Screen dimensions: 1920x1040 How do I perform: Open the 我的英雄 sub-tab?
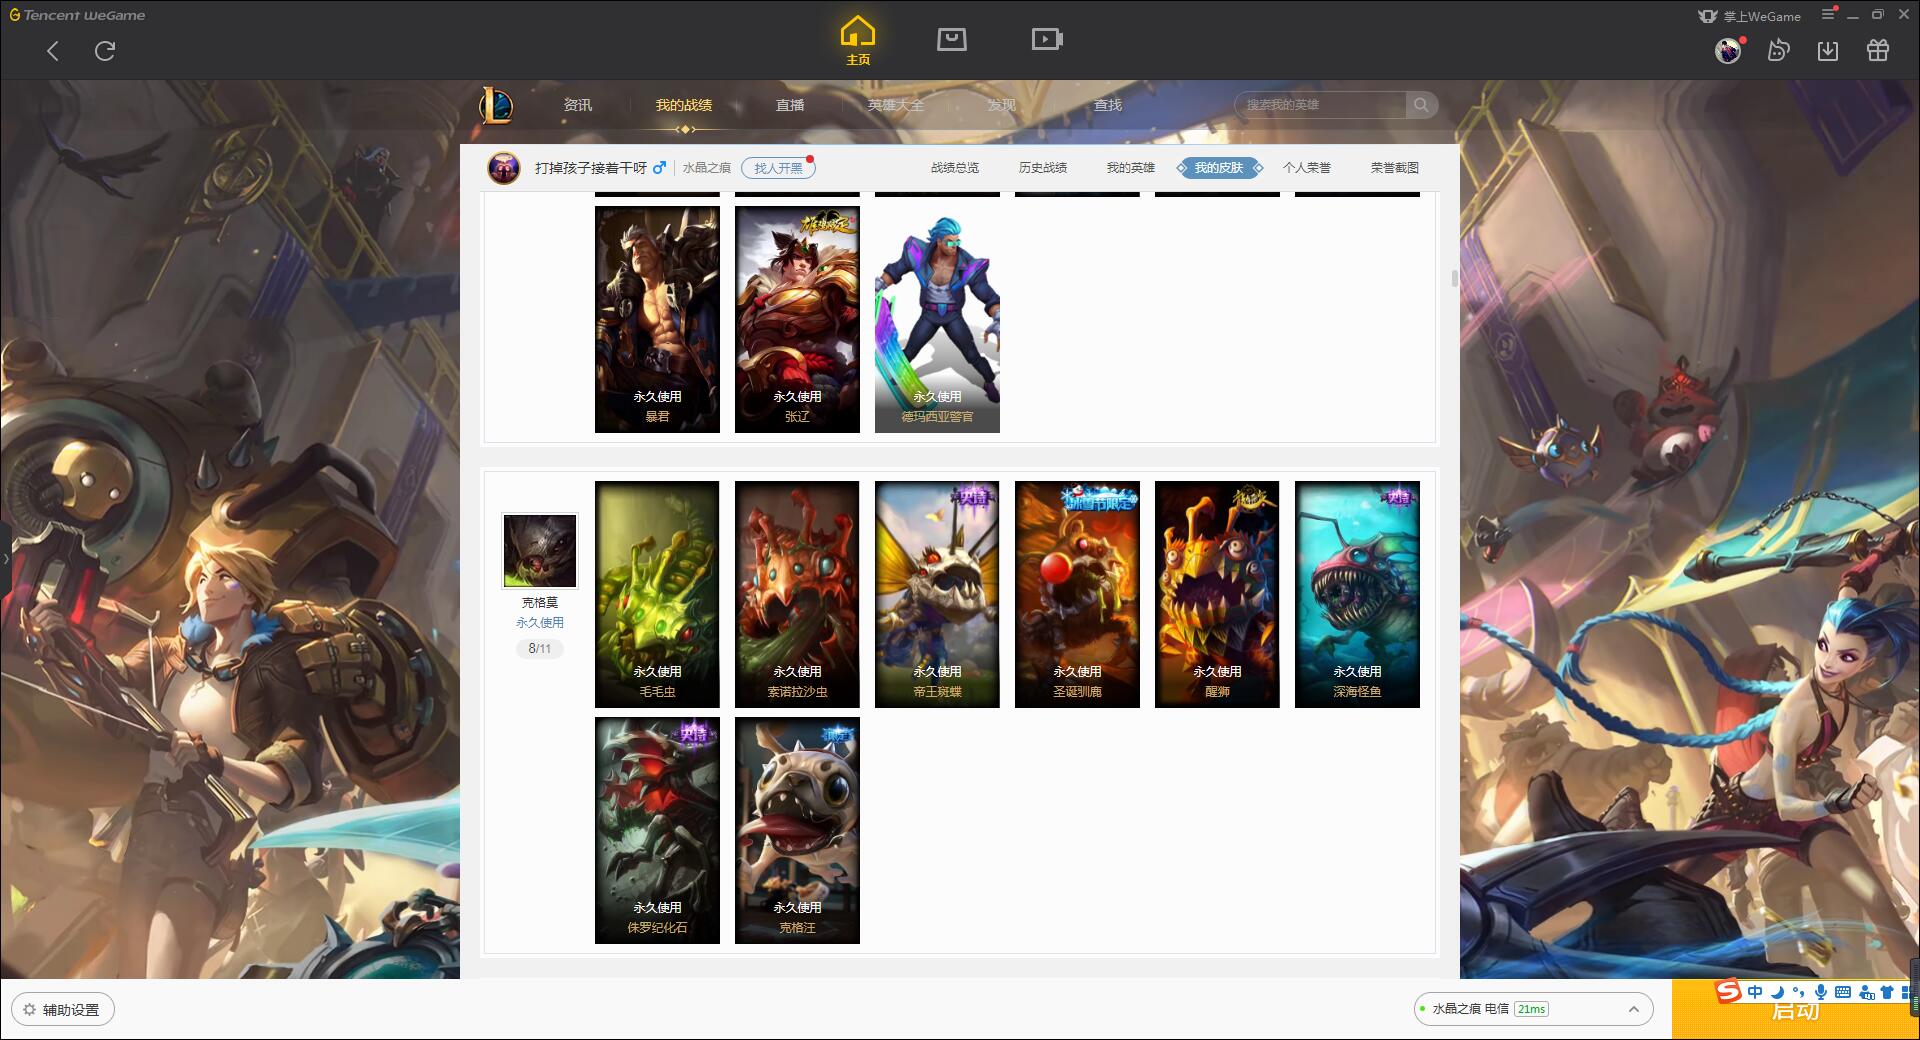[1130, 168]
